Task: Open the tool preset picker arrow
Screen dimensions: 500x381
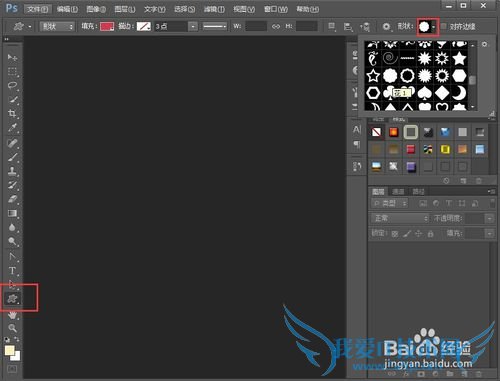Action: 30,26
